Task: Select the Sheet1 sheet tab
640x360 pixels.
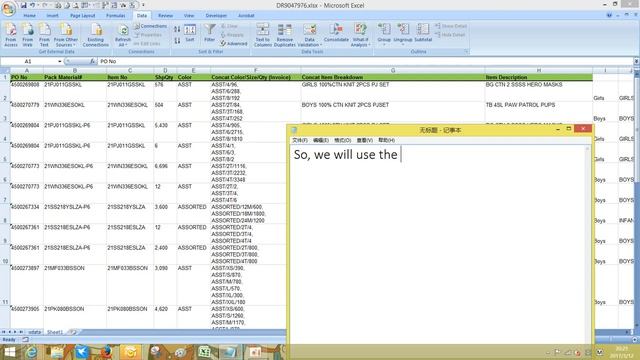Action: click(x=55, y=332)
